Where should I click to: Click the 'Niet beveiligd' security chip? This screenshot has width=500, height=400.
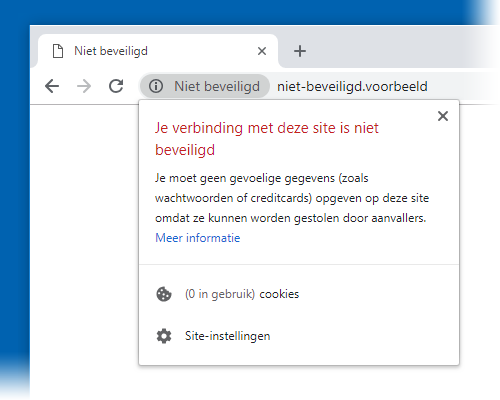(x=204, y=86)
